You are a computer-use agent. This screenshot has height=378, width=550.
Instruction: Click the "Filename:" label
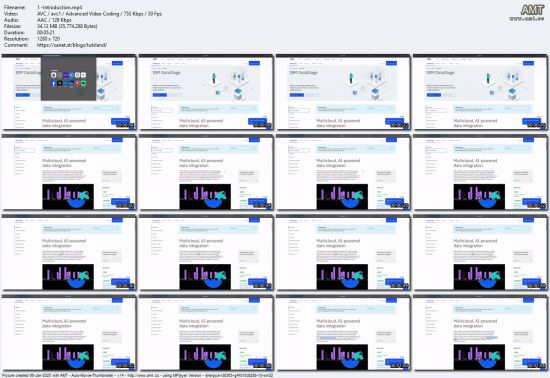[15, 7]
